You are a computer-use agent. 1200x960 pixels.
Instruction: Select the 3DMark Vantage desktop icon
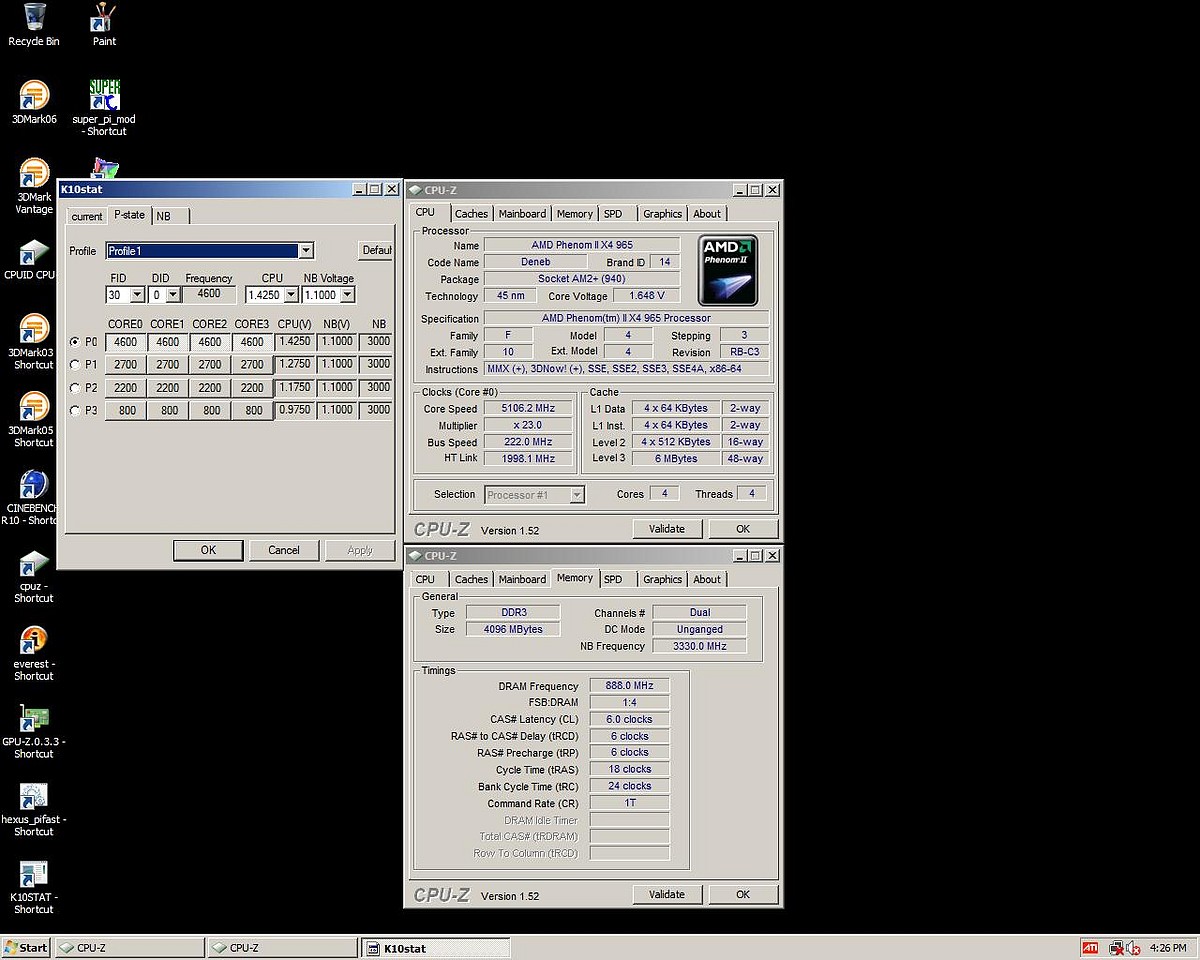(x=34, y=186)
